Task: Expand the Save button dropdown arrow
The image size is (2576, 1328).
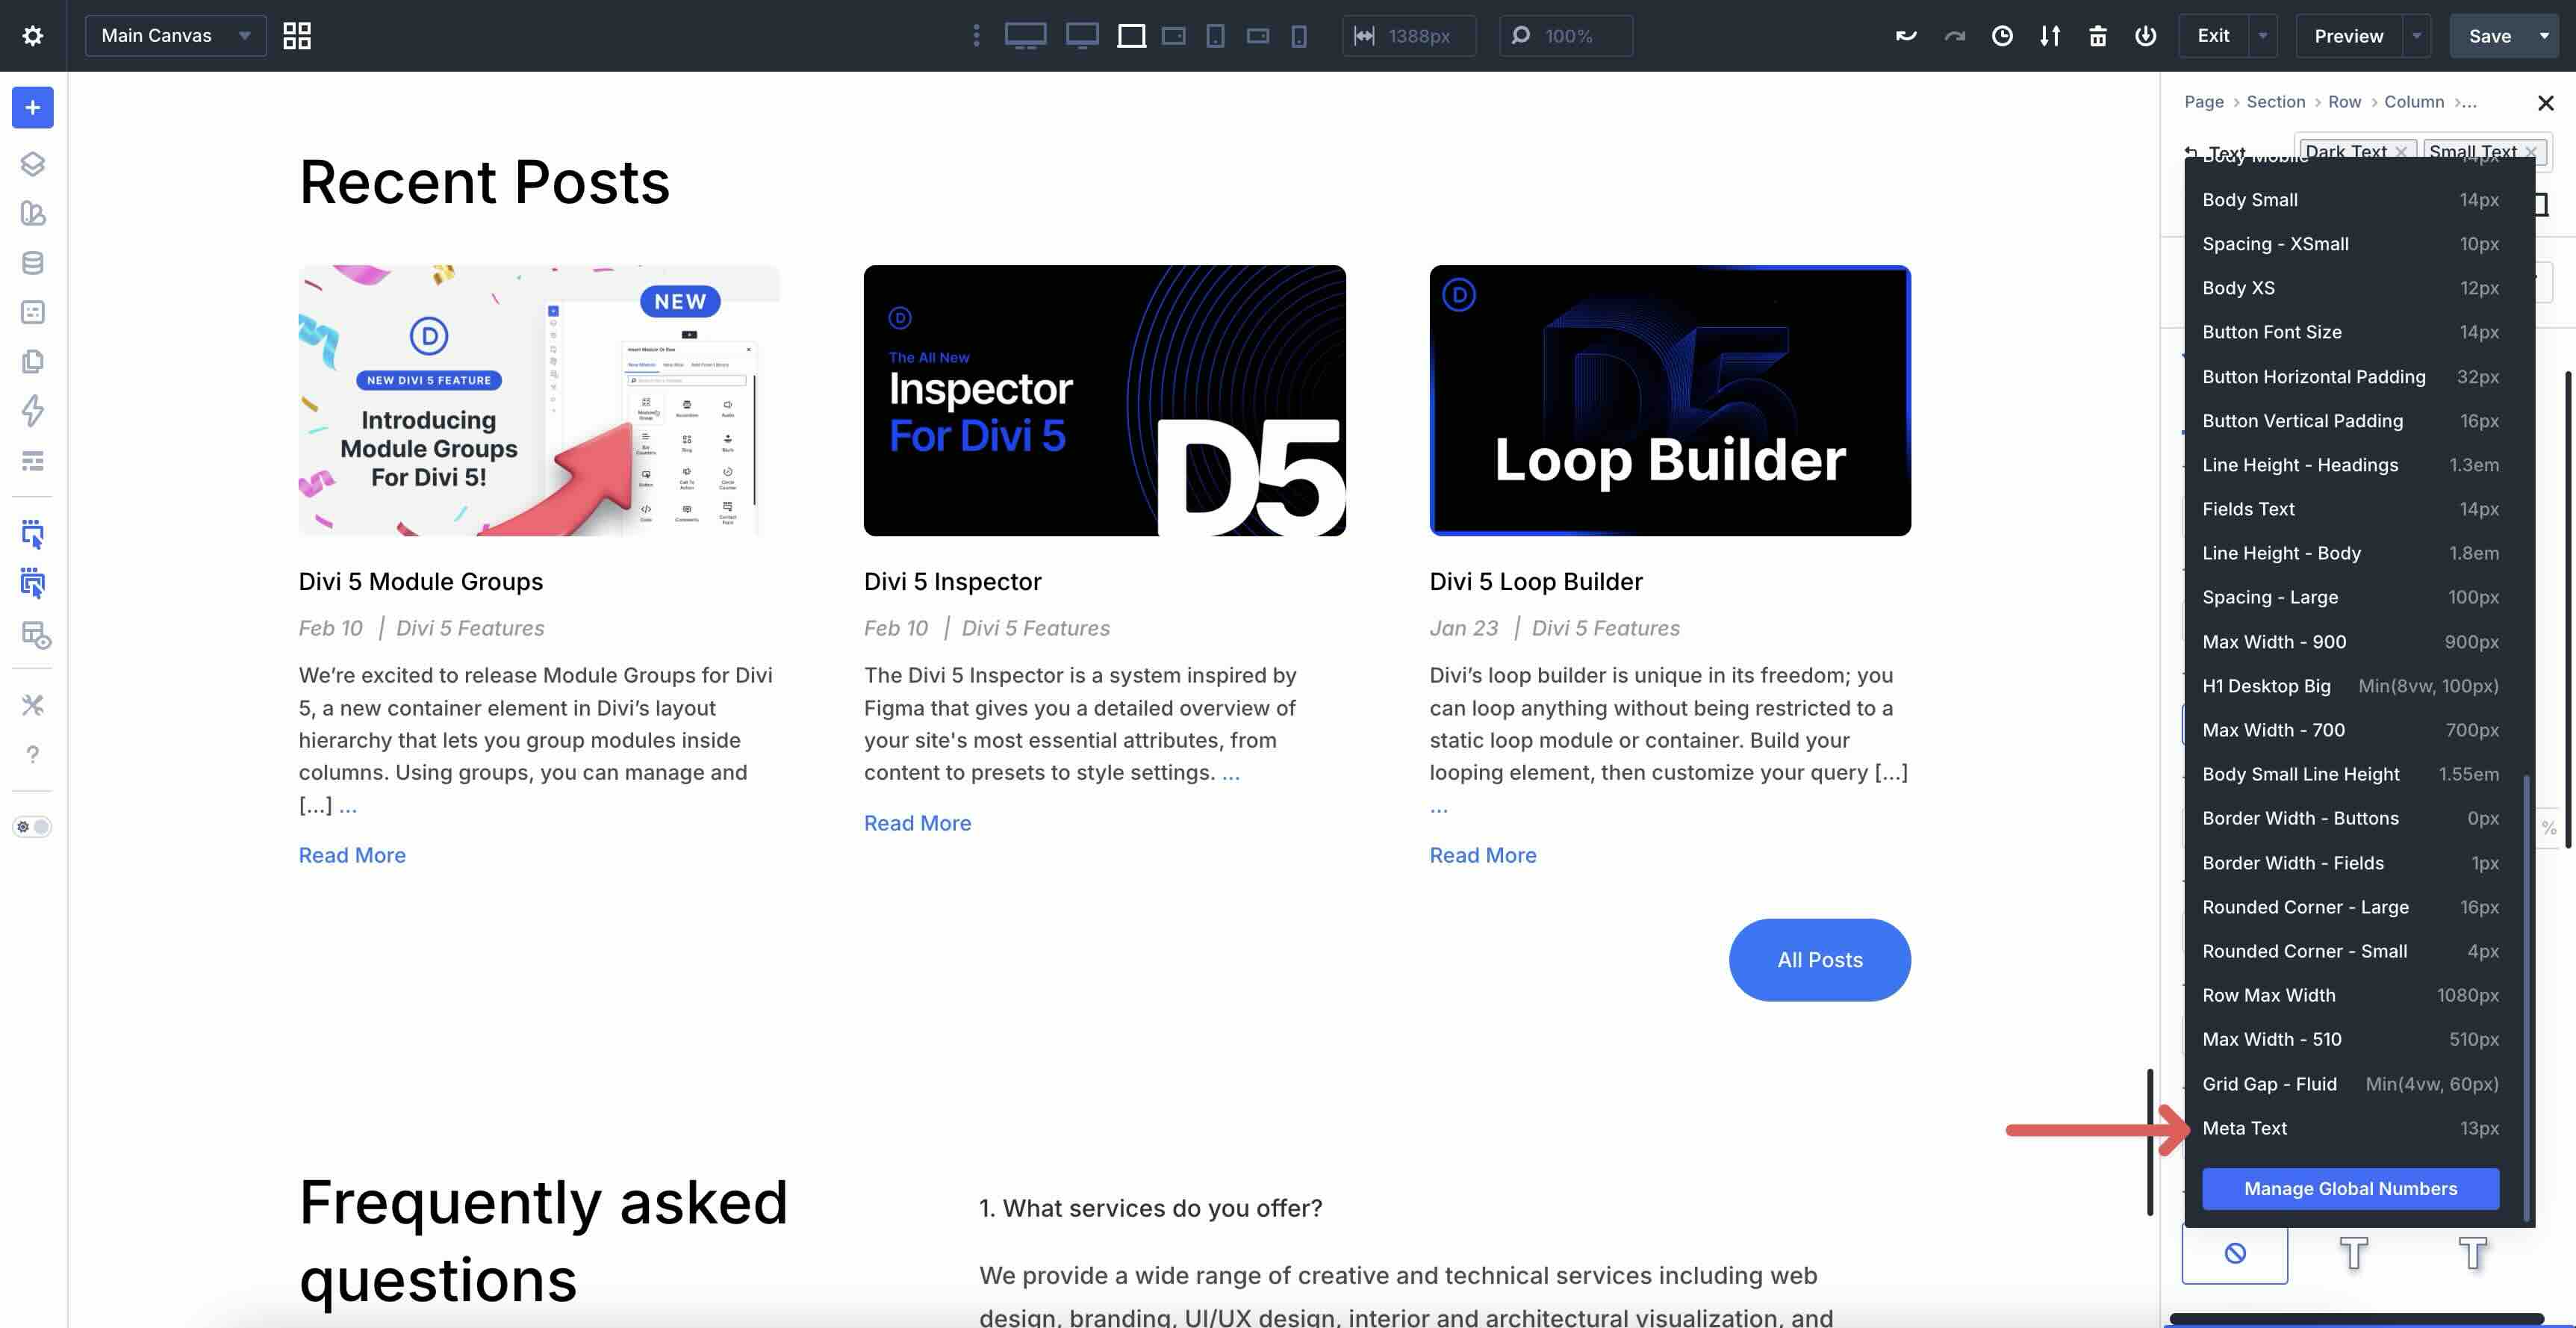Action: pyautogui.click(x=2543, y=36)
